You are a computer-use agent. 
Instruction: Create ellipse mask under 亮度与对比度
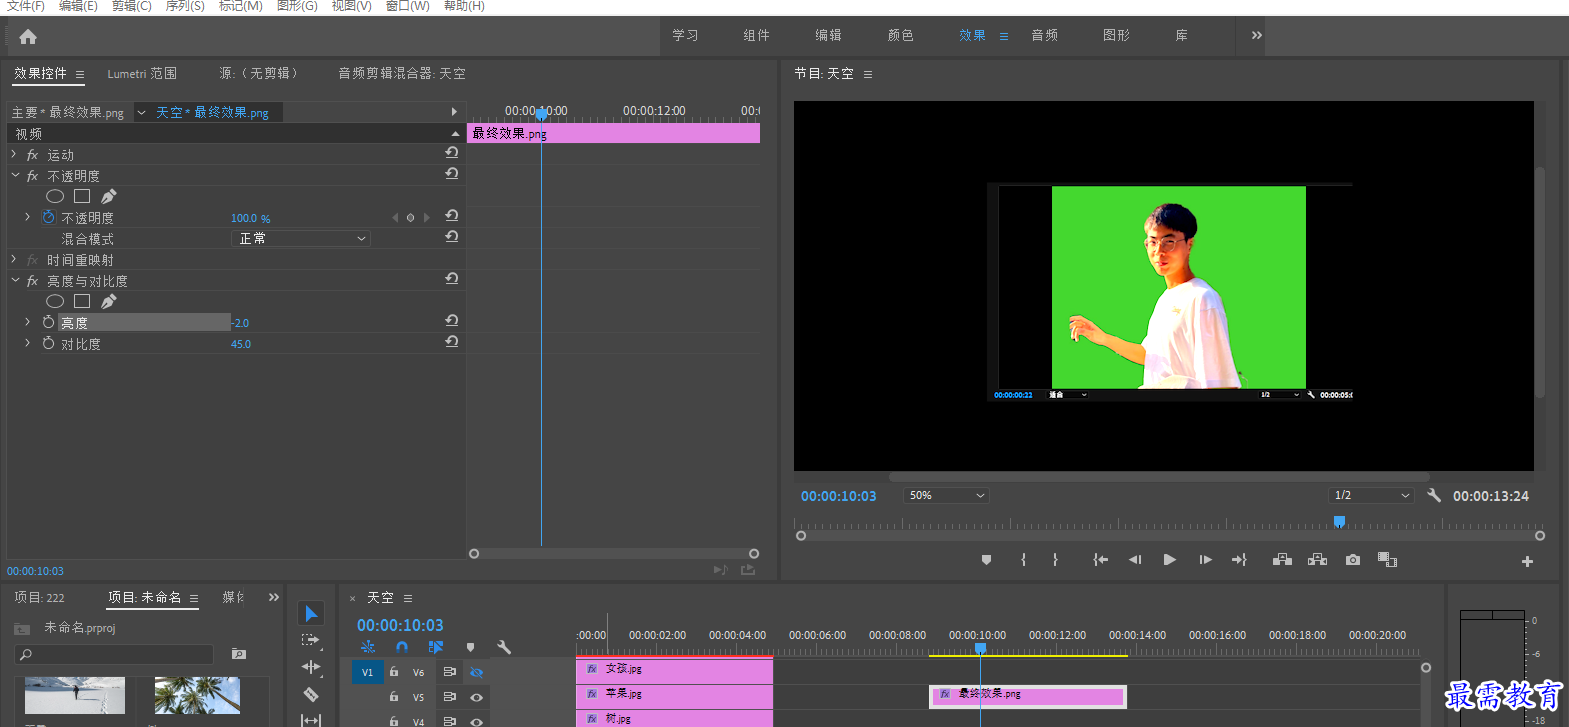pos(55,301)
